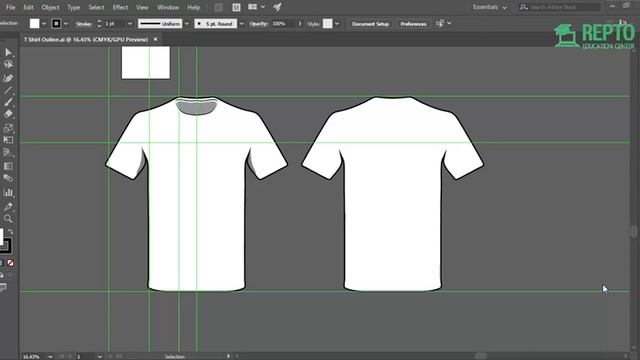Pick the Perspective Grid tool
The width and height of the screenshot is (640, 360).
8,153
